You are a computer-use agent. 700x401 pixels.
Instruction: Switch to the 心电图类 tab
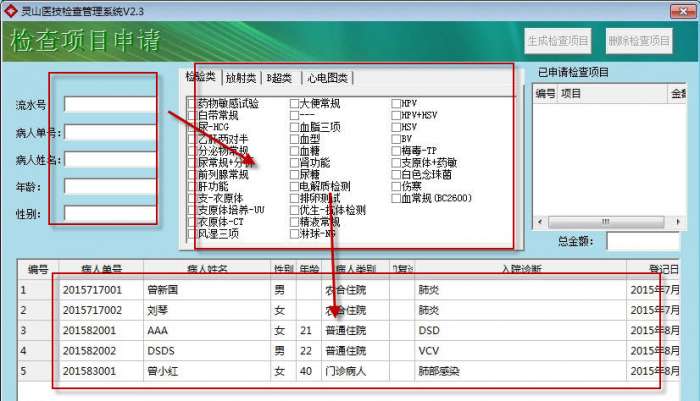327,78
